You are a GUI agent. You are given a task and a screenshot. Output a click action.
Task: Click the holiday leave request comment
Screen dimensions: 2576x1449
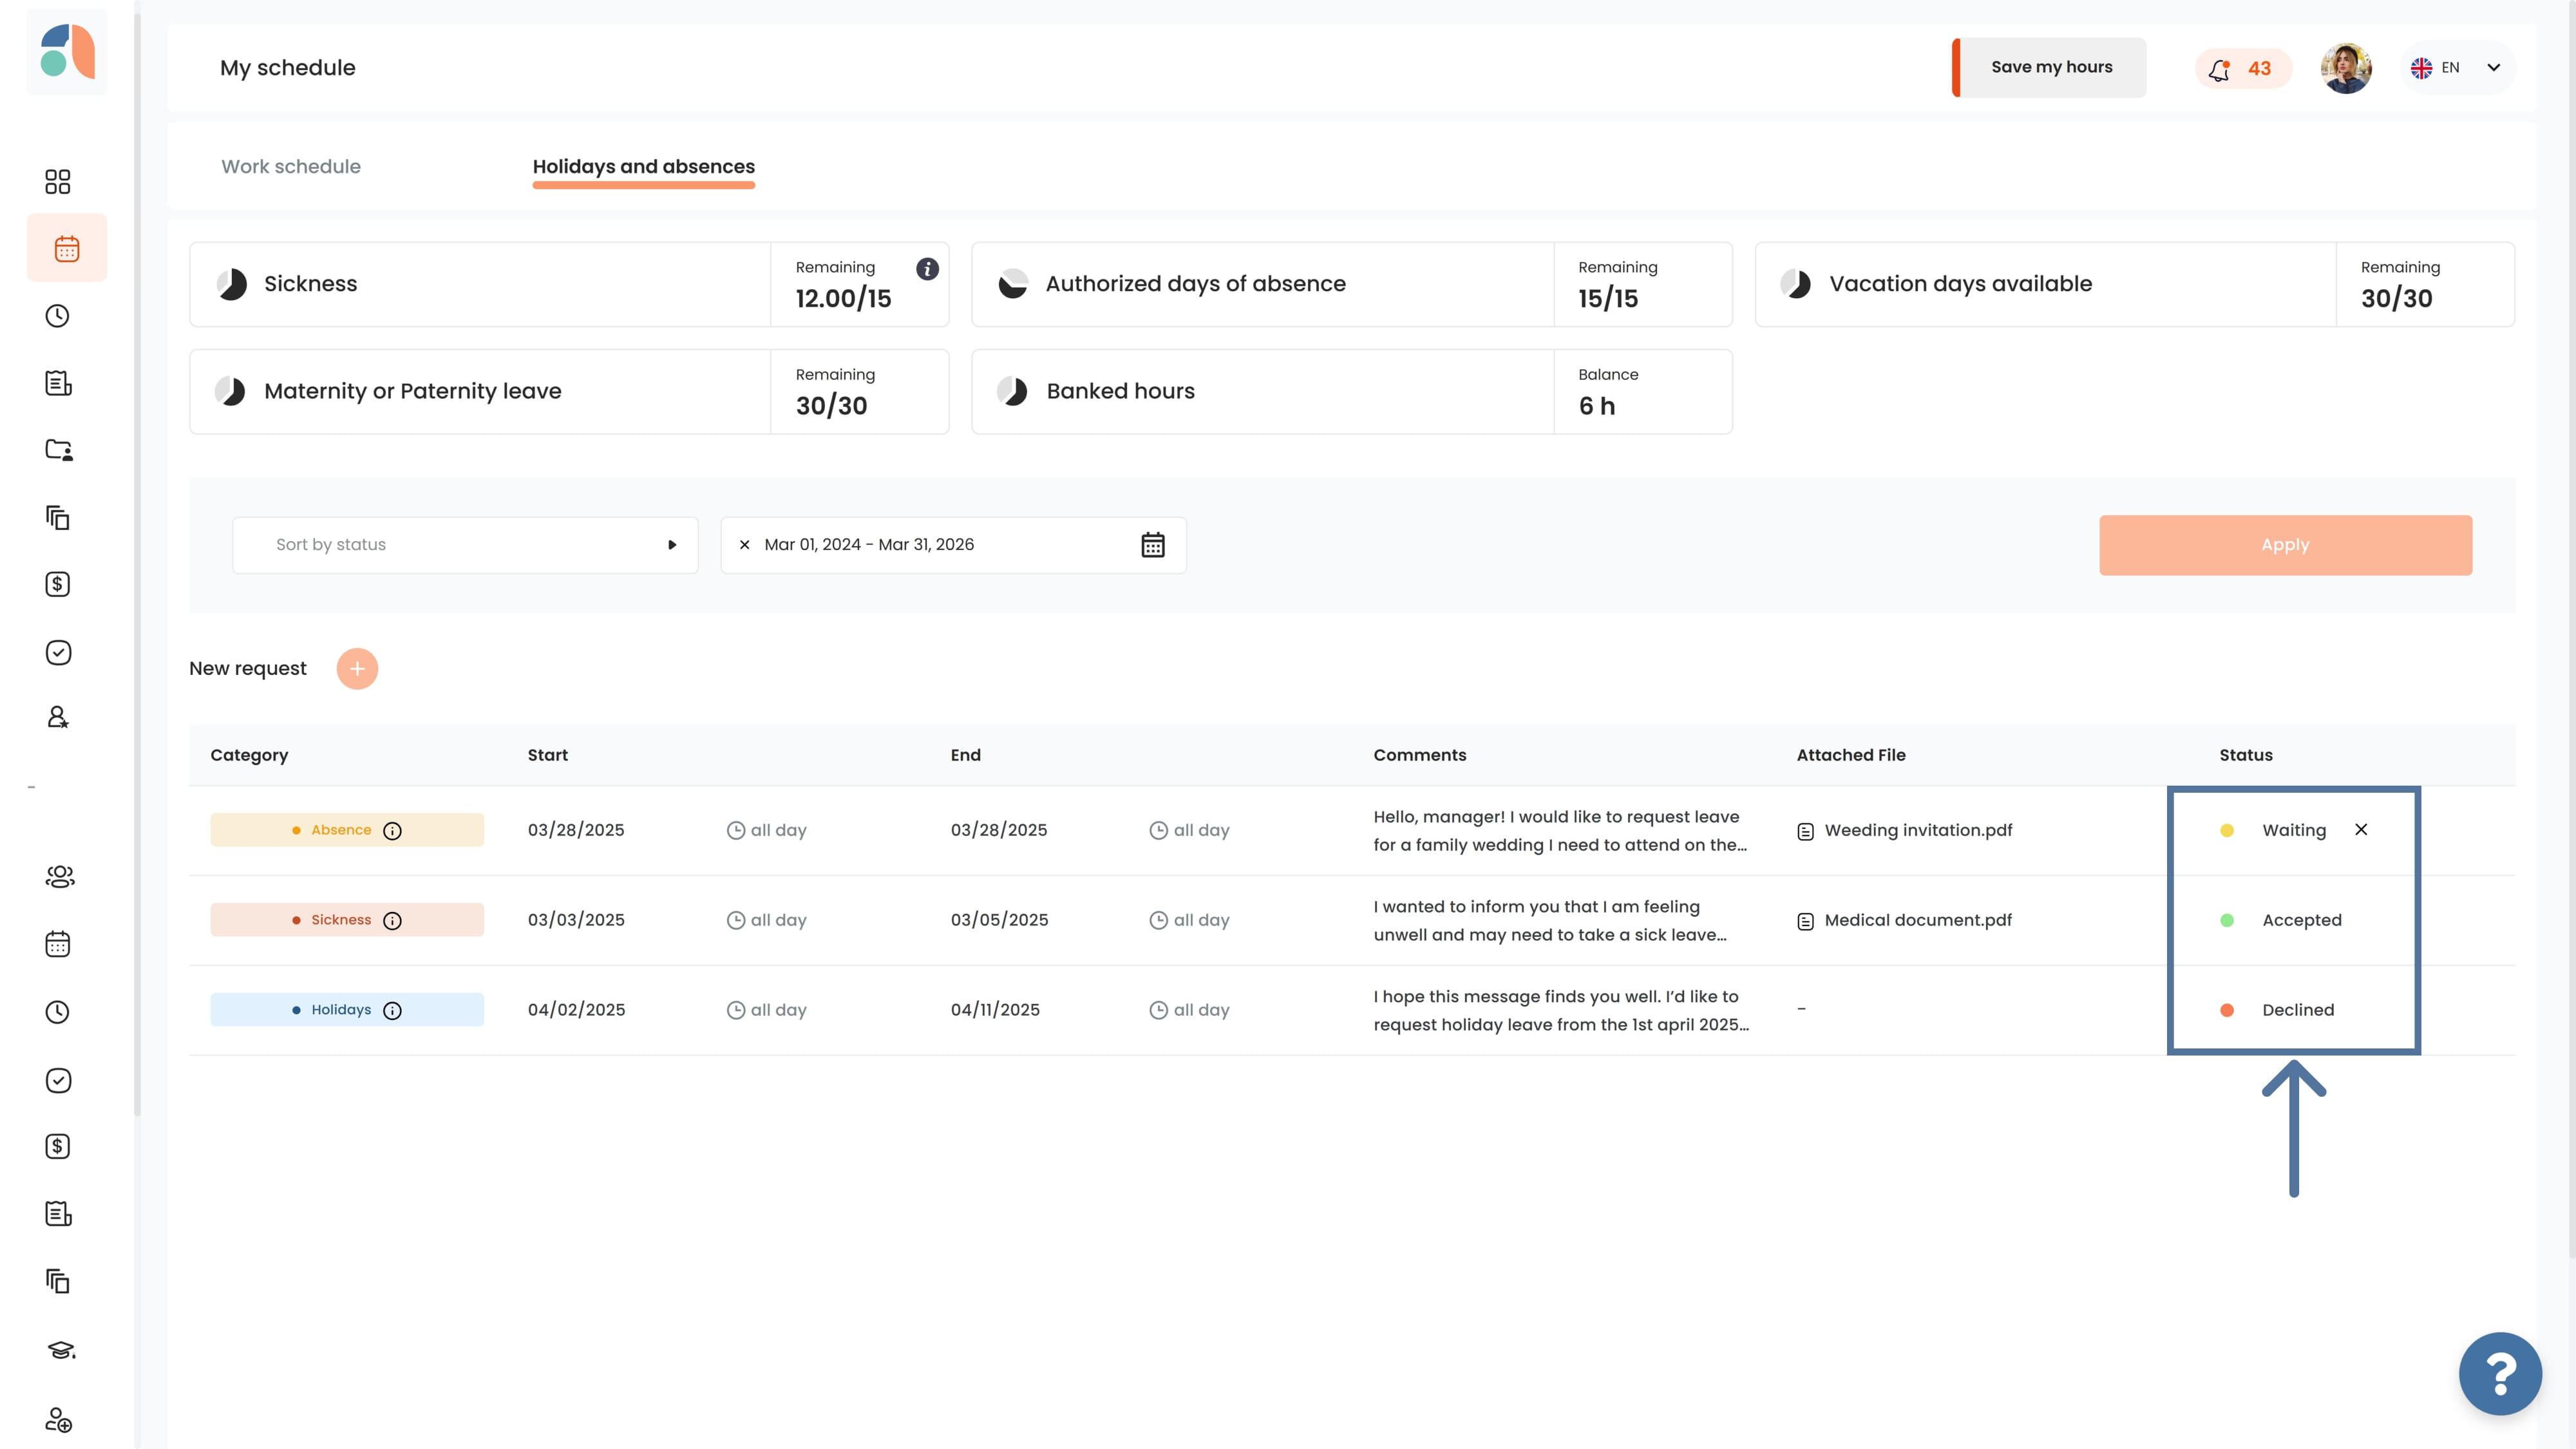[1561, 1011]
